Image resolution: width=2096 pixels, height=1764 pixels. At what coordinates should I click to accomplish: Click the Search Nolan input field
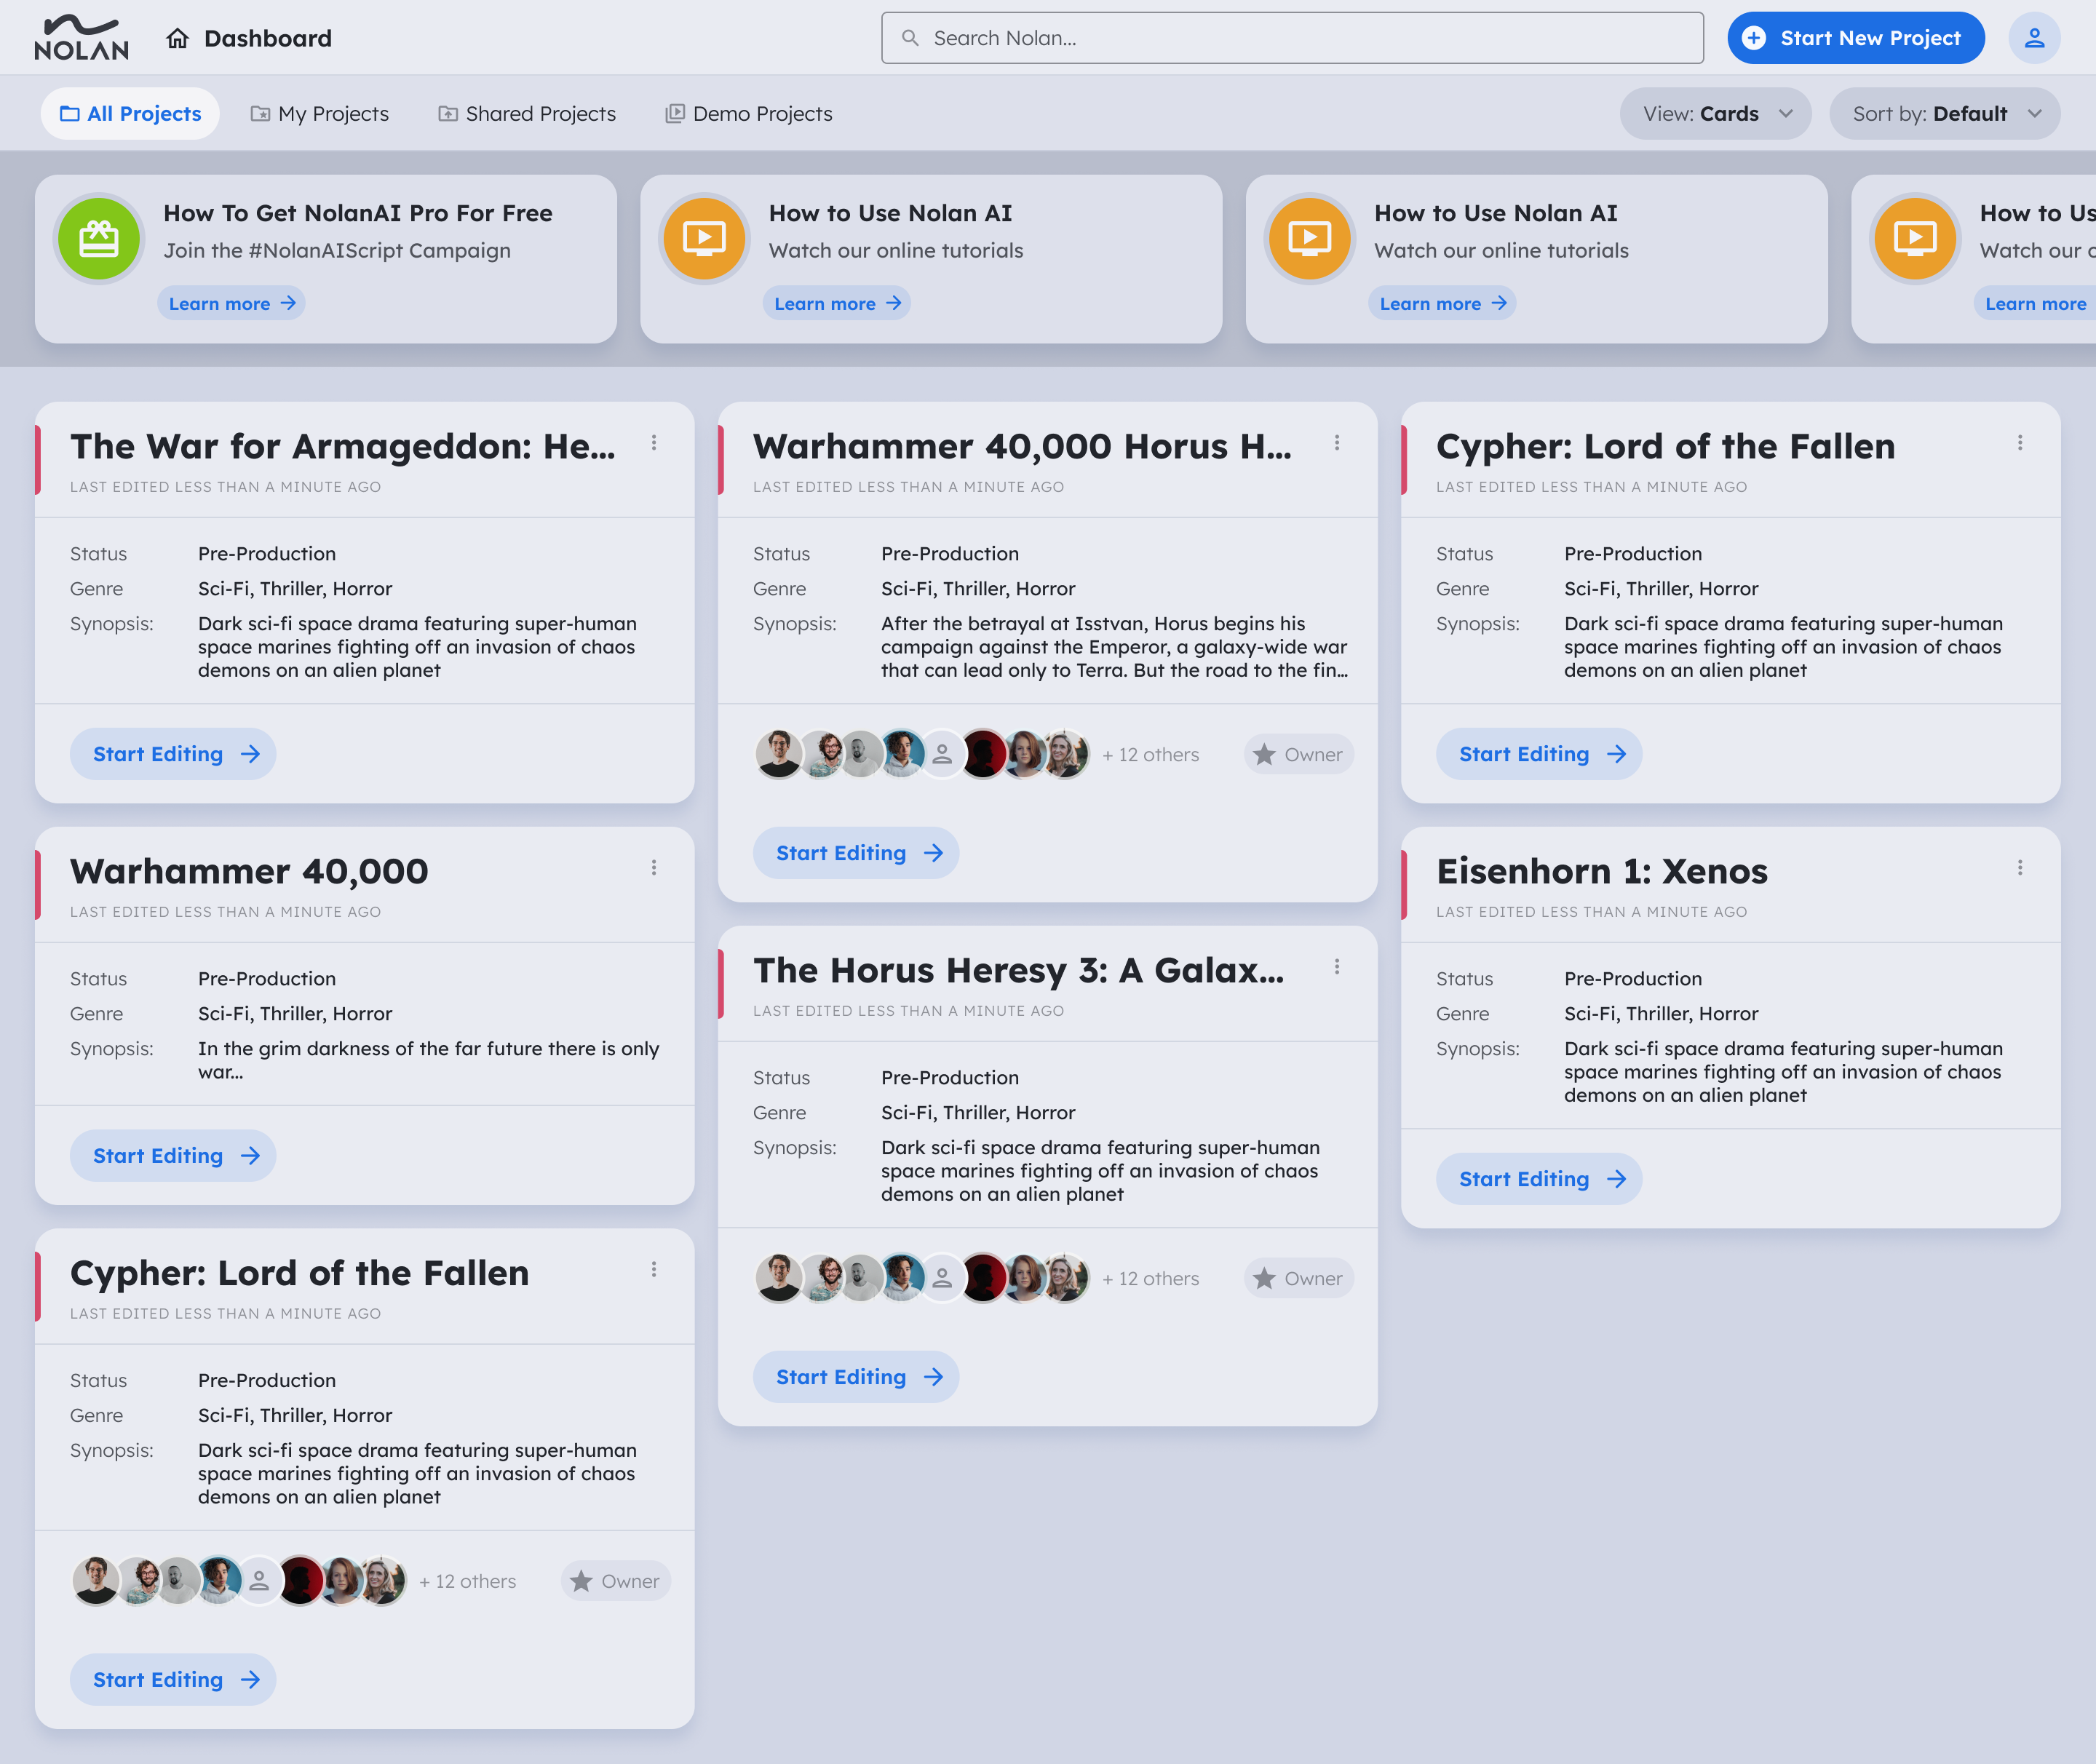(x=1291, y=38)
